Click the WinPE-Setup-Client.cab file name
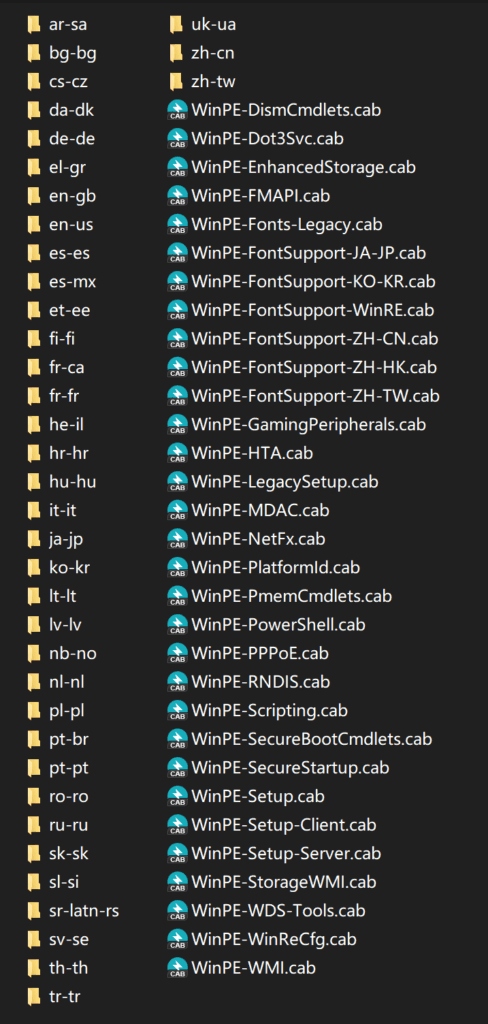488x1024 pixels. coord(284,825)
